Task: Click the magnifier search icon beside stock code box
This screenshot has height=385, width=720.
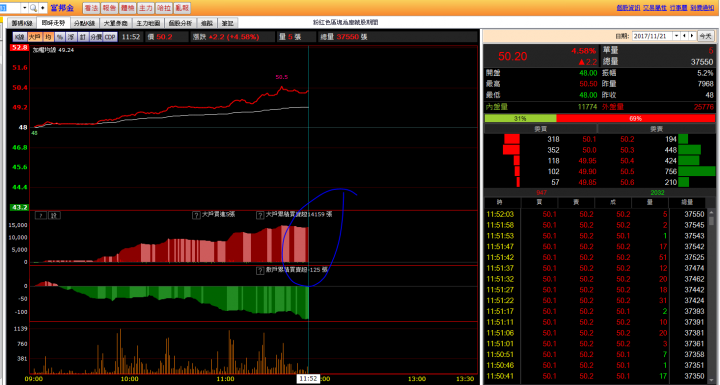Action: tap(33, 8)
